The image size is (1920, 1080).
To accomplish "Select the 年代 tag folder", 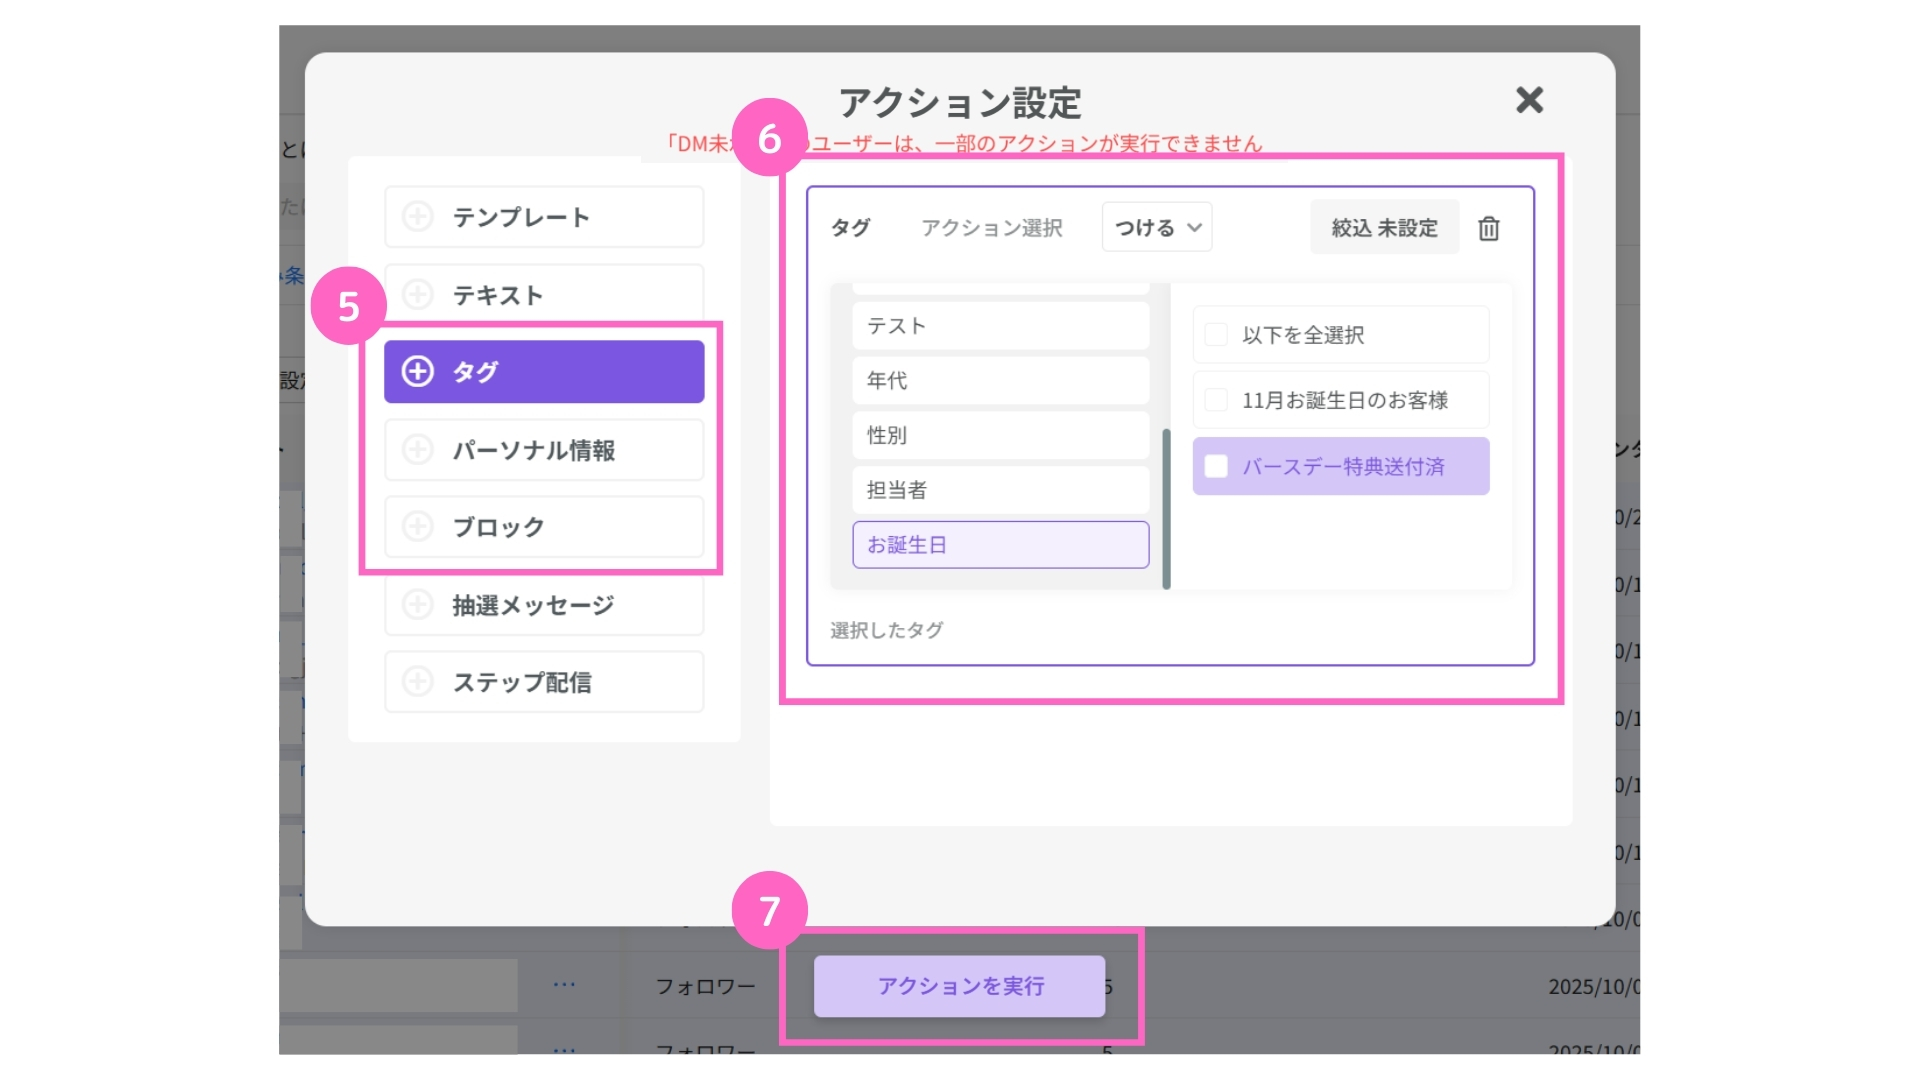I will pos(1000,380).
